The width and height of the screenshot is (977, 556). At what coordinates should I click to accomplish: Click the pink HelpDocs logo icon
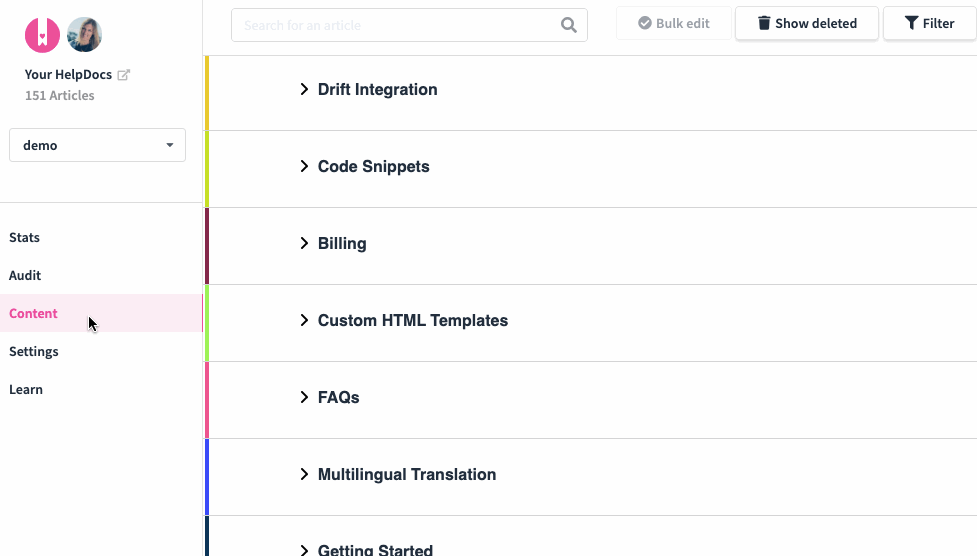pos(42,35)
